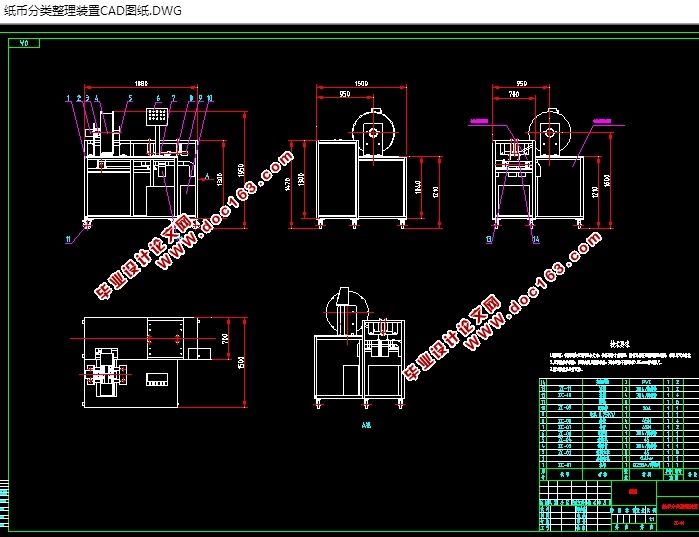
Task: Select part callout number 6
Action: click(158, 98)
